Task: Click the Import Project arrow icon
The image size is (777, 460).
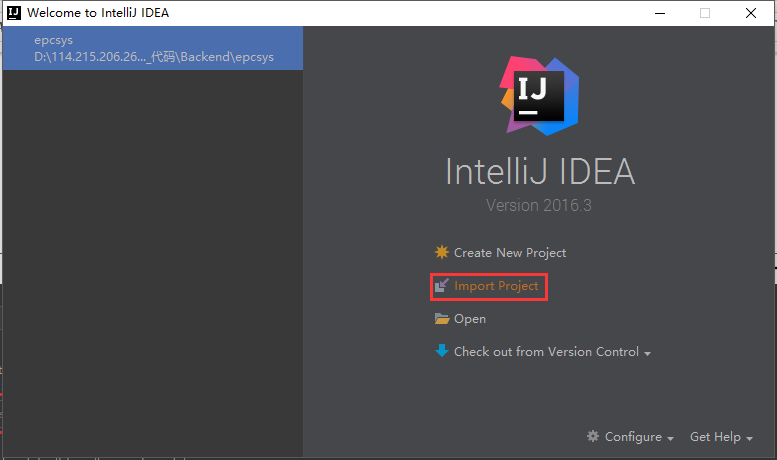Action: tap(442, 286)
